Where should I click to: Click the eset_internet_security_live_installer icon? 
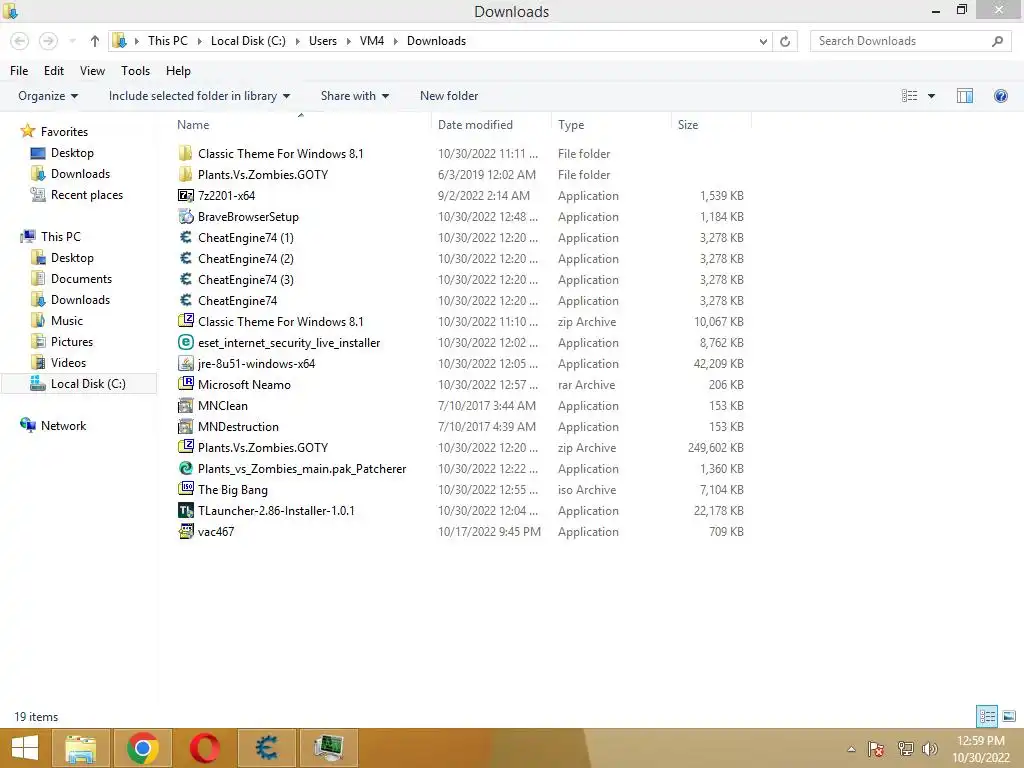[185, 342]
